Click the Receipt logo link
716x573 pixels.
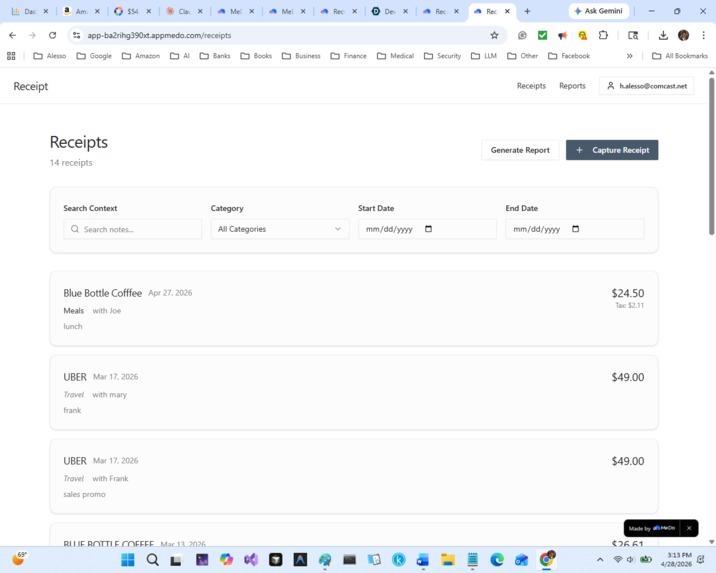(31, 86)
